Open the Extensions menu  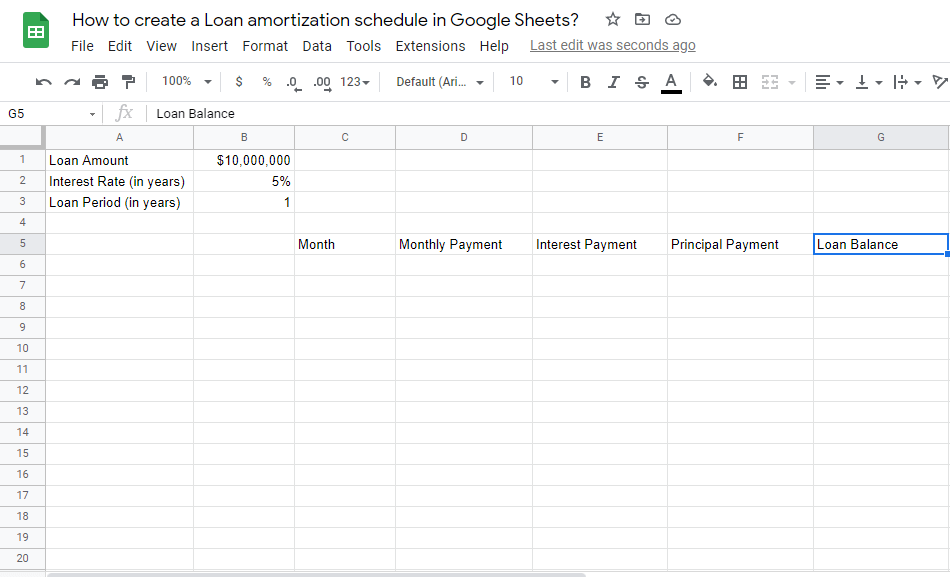430,46
